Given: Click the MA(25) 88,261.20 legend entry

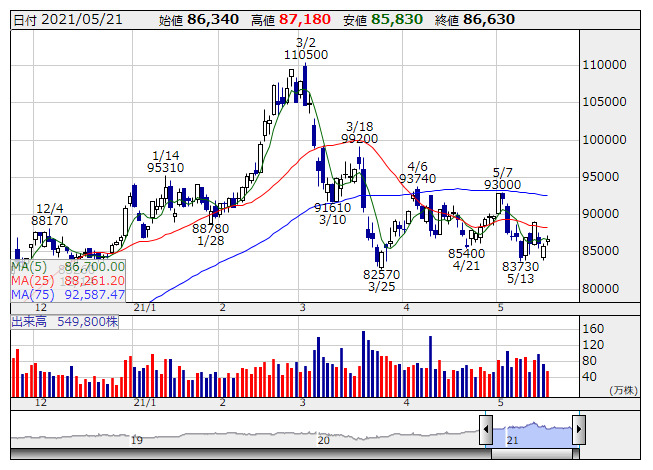Looking at the screenshot, I should tap(68, 281).
